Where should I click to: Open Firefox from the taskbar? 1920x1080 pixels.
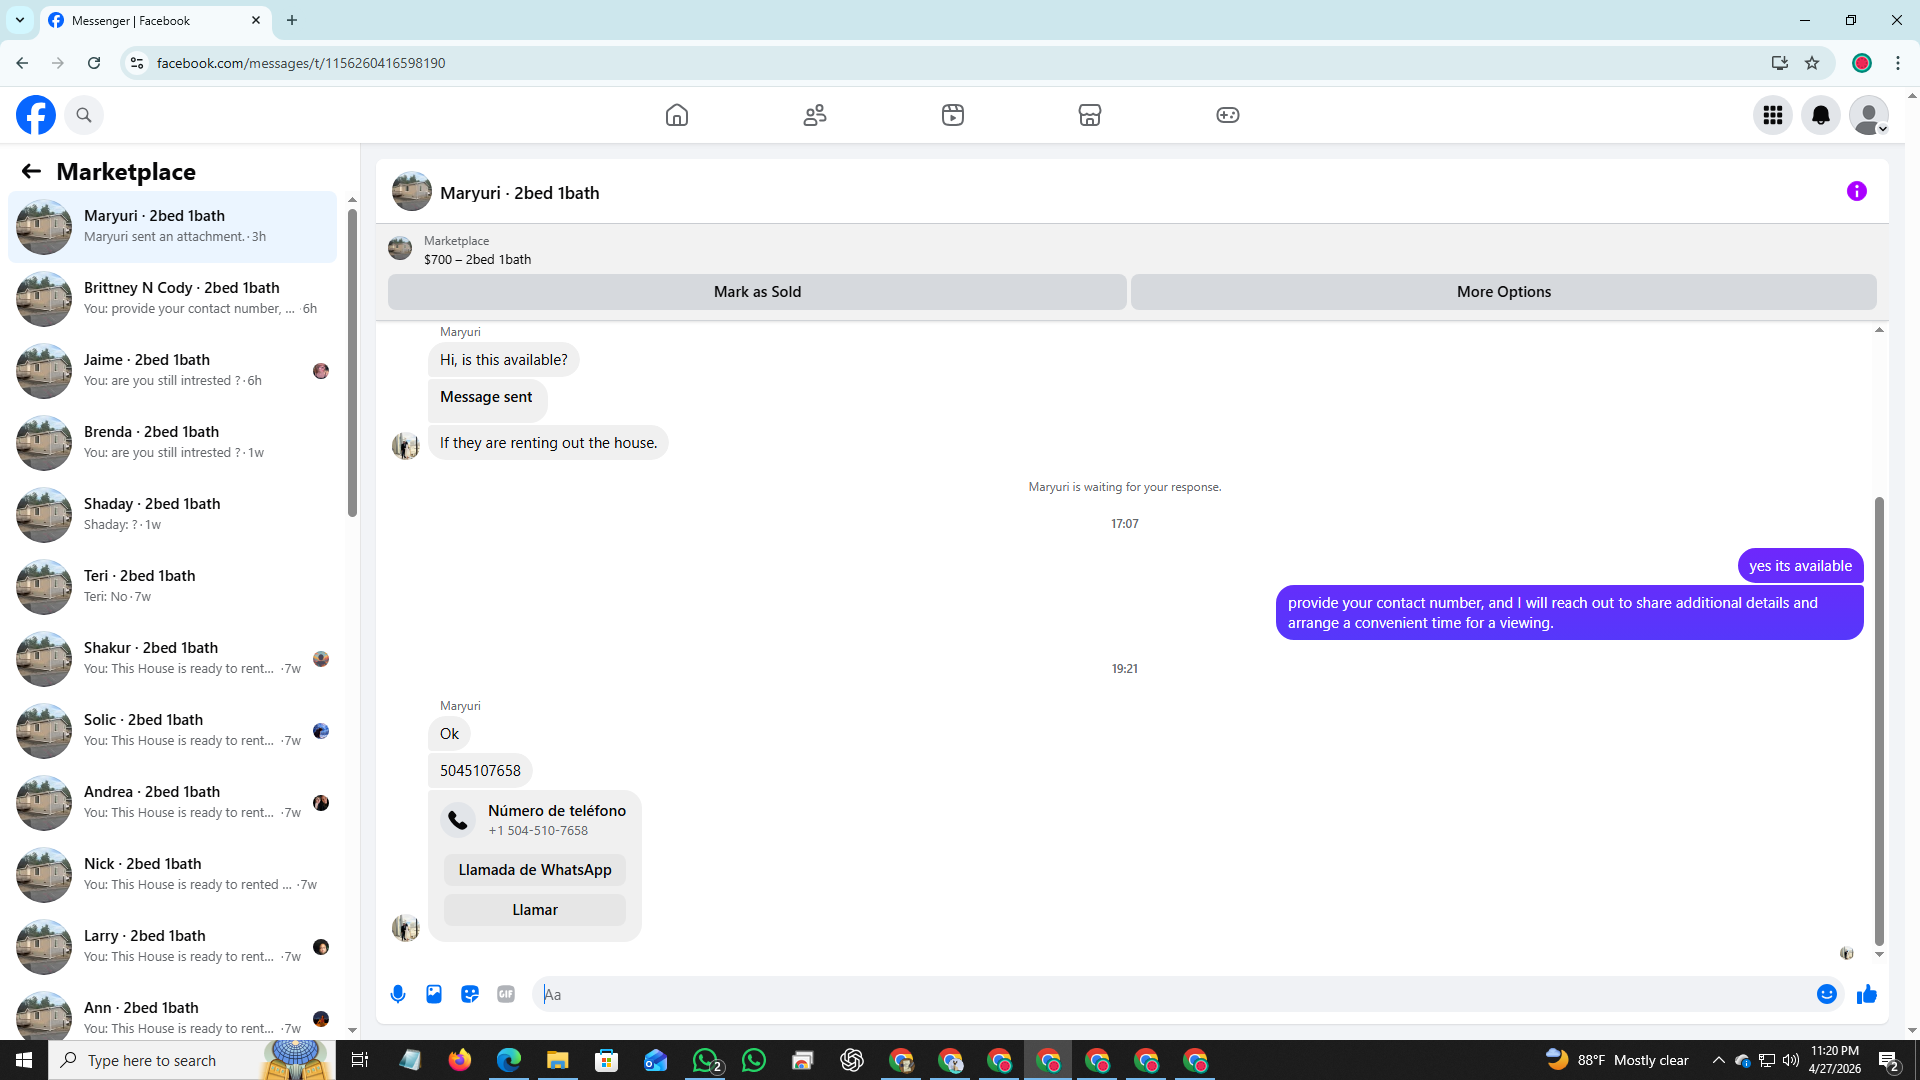(x=460, y=1060)
